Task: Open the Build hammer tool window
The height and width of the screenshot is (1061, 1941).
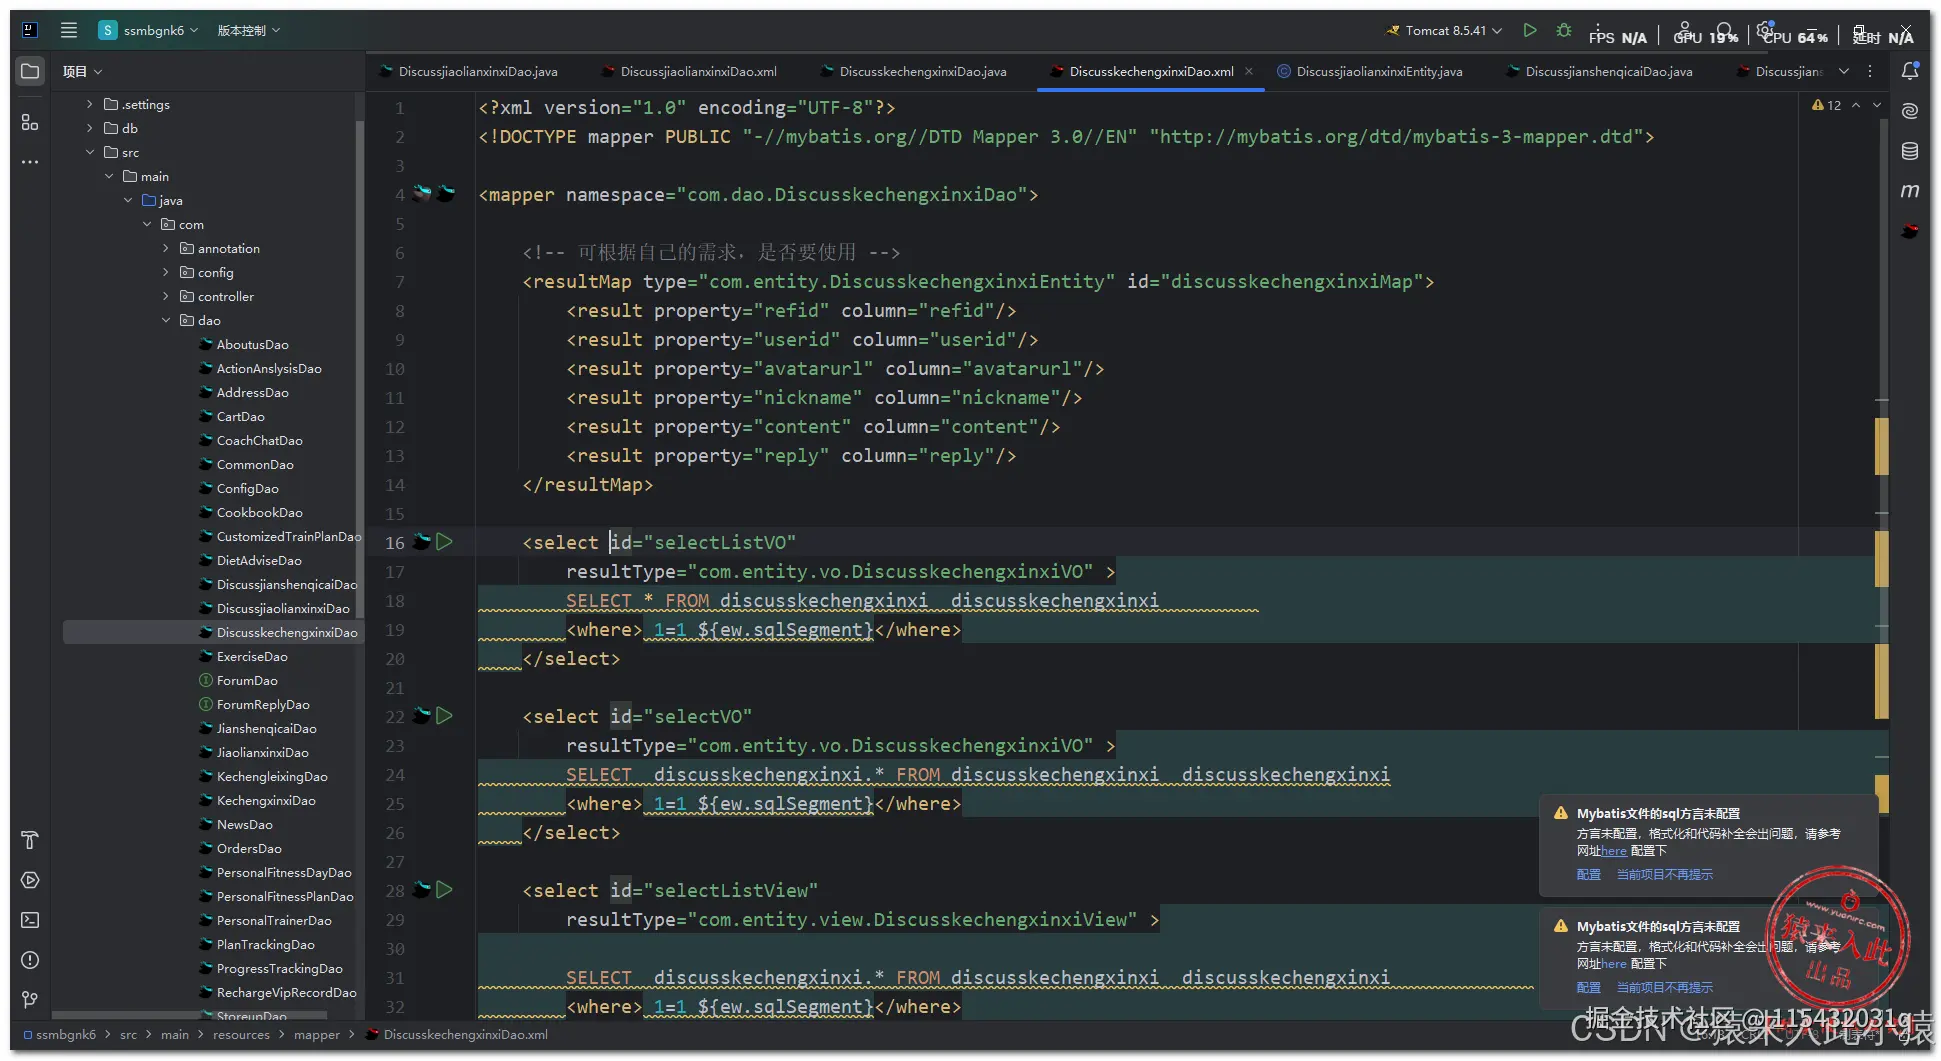Action: 30,840
